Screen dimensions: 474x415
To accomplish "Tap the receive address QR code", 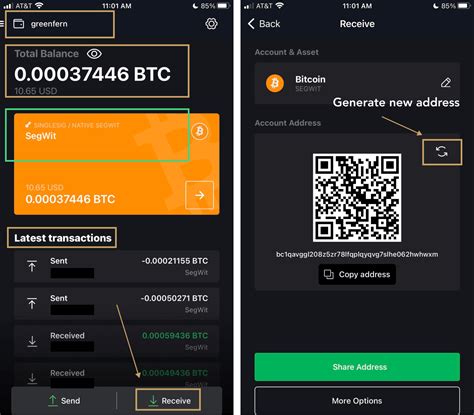I will pyautogui.click(x=357, y=197).
